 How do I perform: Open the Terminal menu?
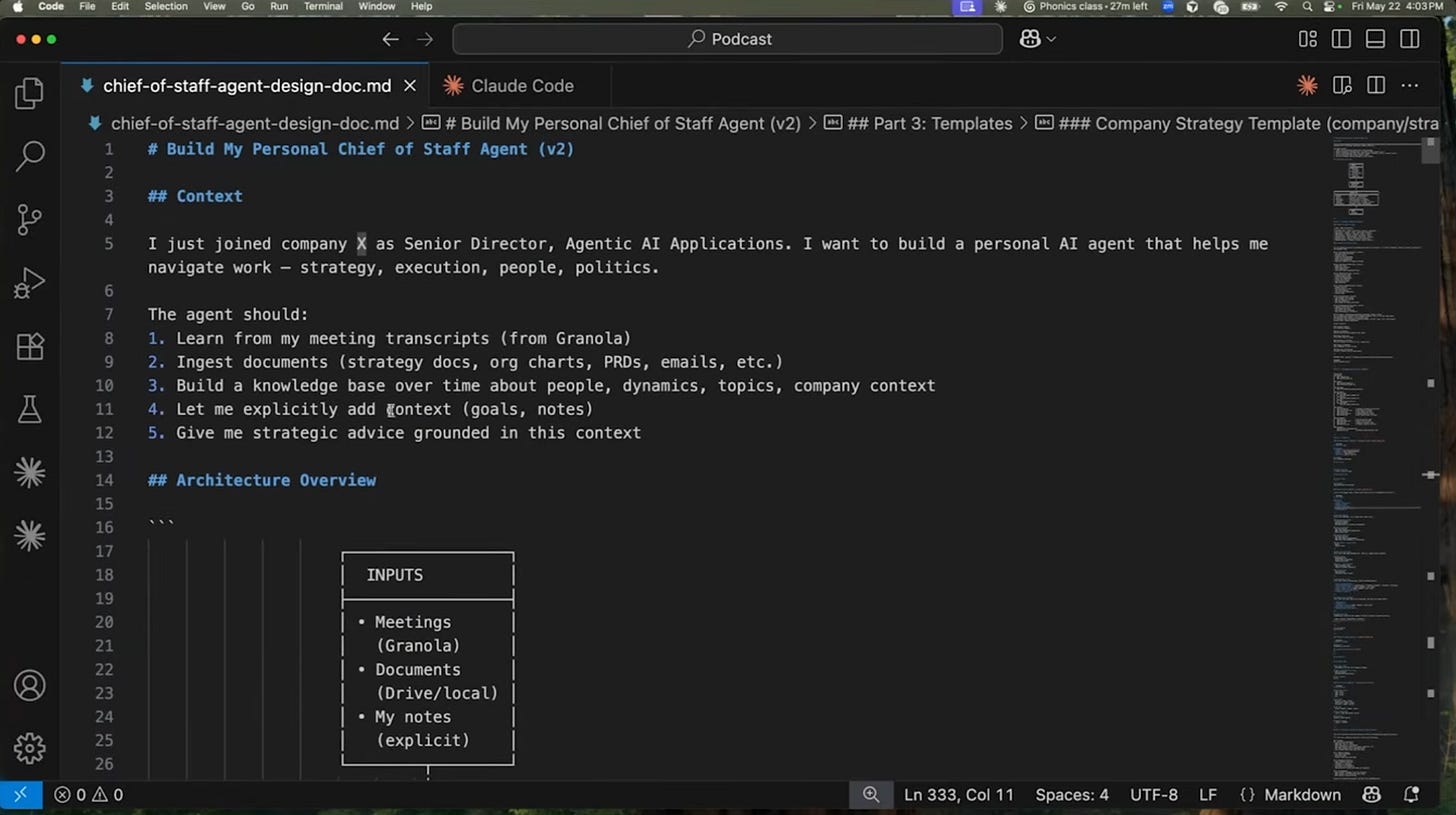[x=323, y=7]
